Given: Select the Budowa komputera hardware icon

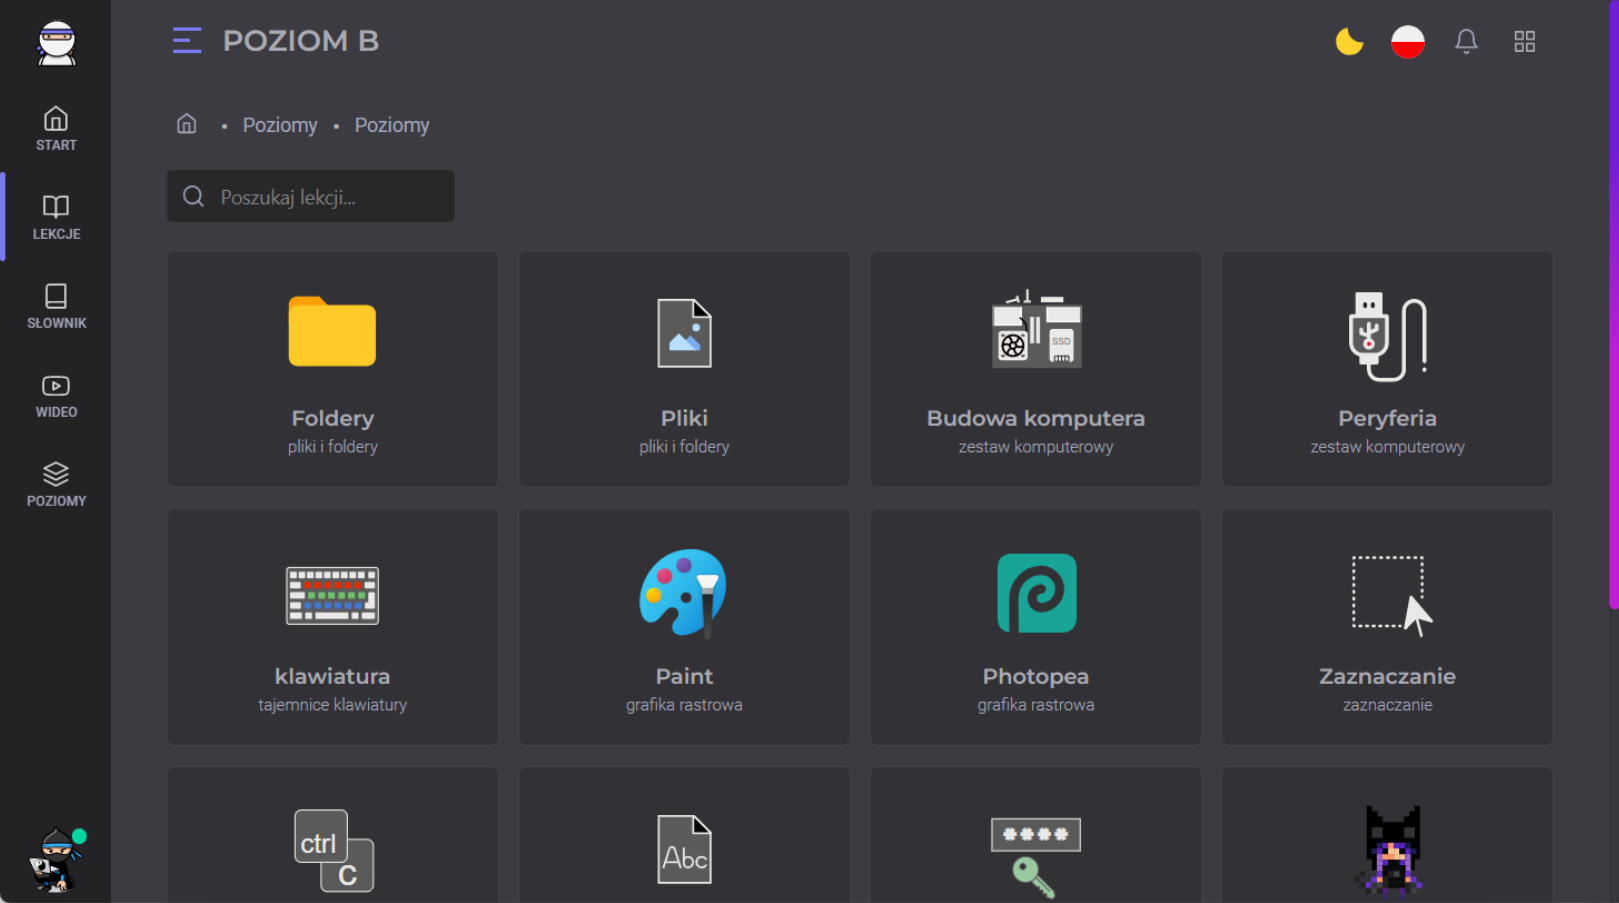Looking at the screenshot, I should coord(1036,331).
